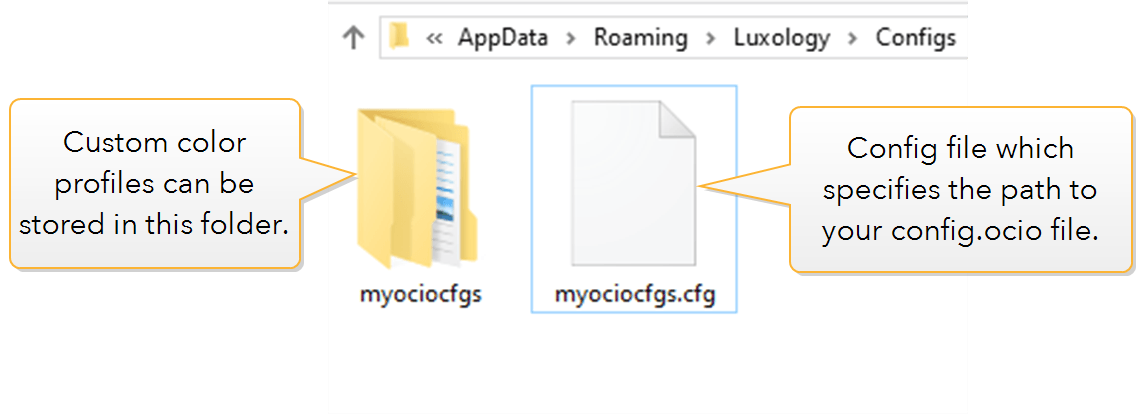Click the 'Config file which specifies' callout box
The height and width of the screenshot is (414, 1146).
[x=961, y=190]
